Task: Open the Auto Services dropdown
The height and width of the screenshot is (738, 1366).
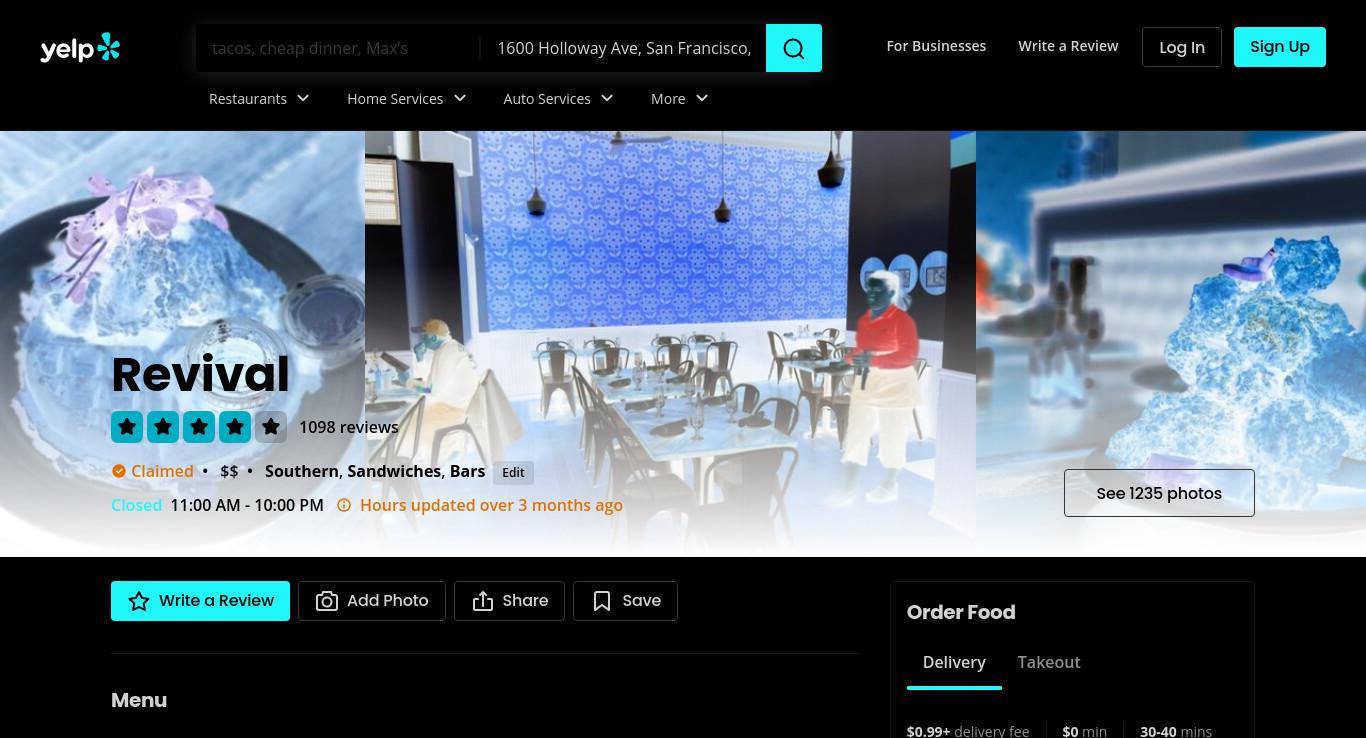Action: pos(558,98)
